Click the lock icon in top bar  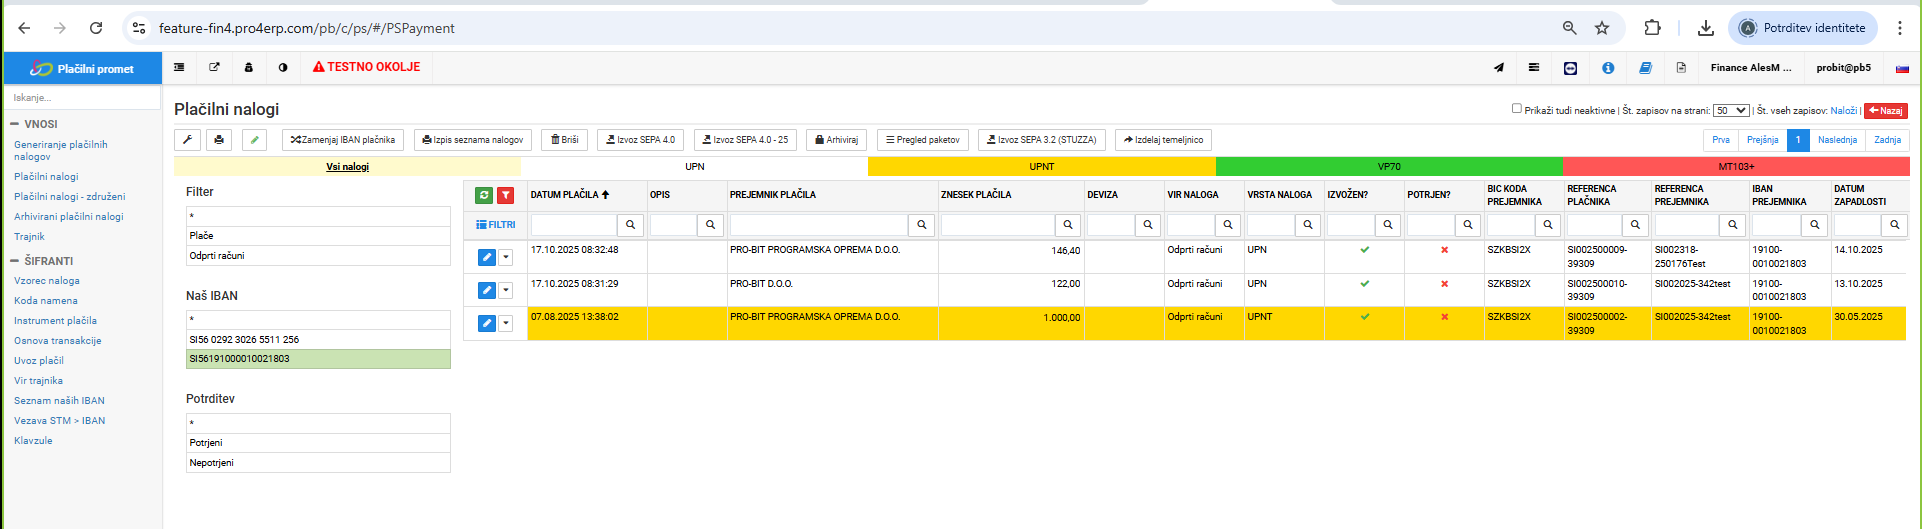coord(249,67)
